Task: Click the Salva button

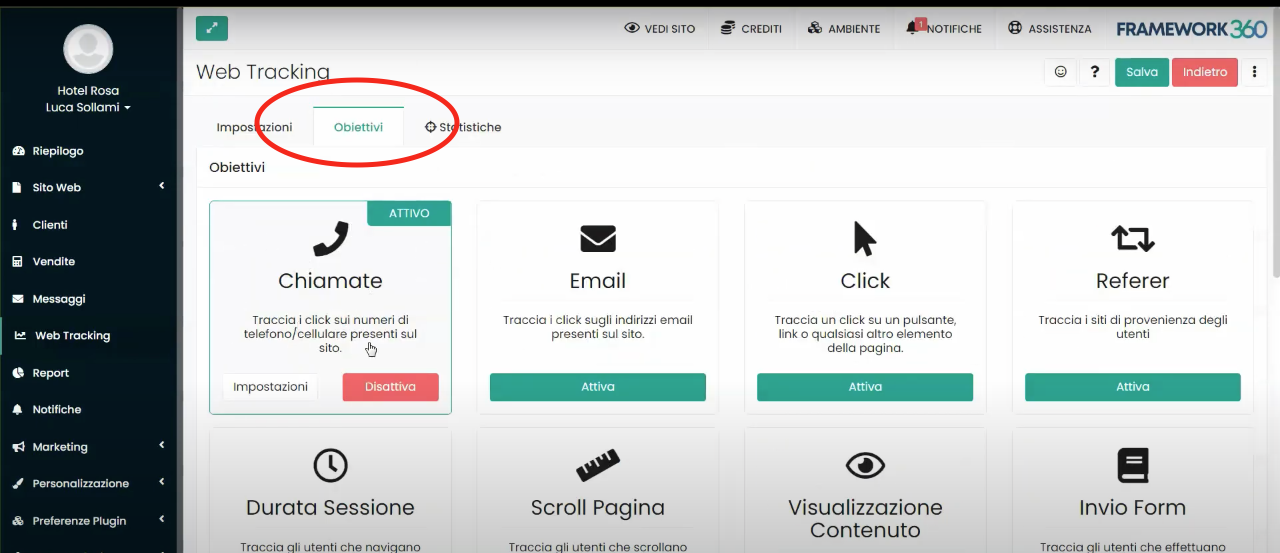Action: point(1142,72)
